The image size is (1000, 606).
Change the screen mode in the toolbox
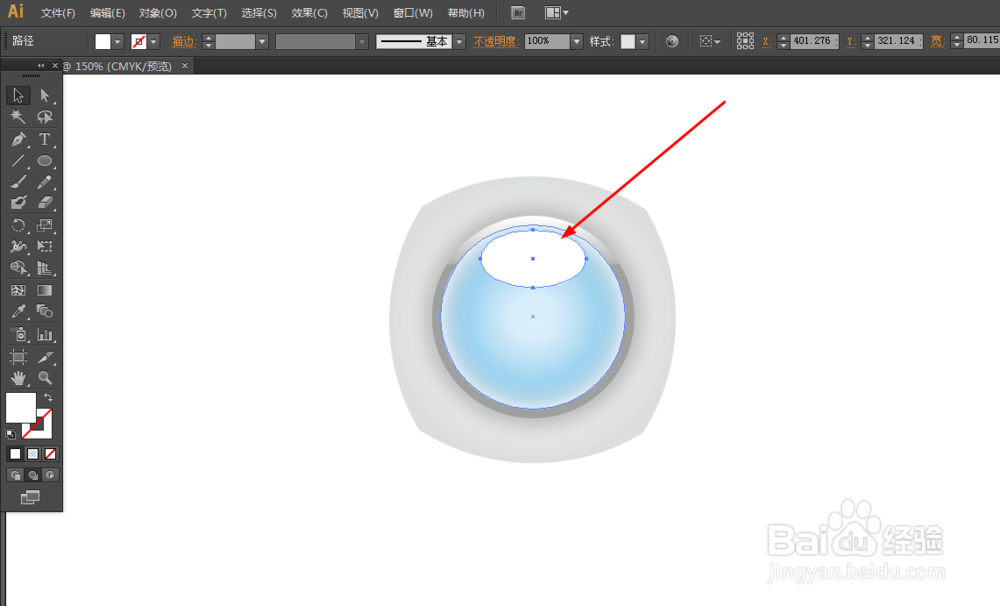[x=30, y=498]
